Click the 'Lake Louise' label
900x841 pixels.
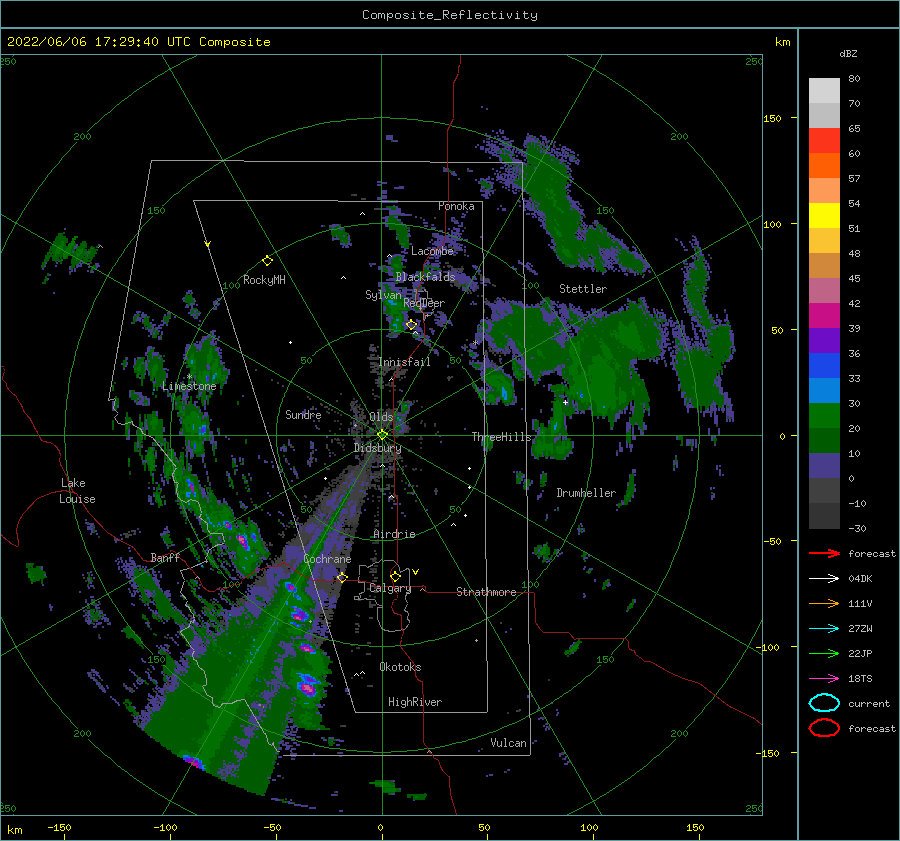pos(77,491)
